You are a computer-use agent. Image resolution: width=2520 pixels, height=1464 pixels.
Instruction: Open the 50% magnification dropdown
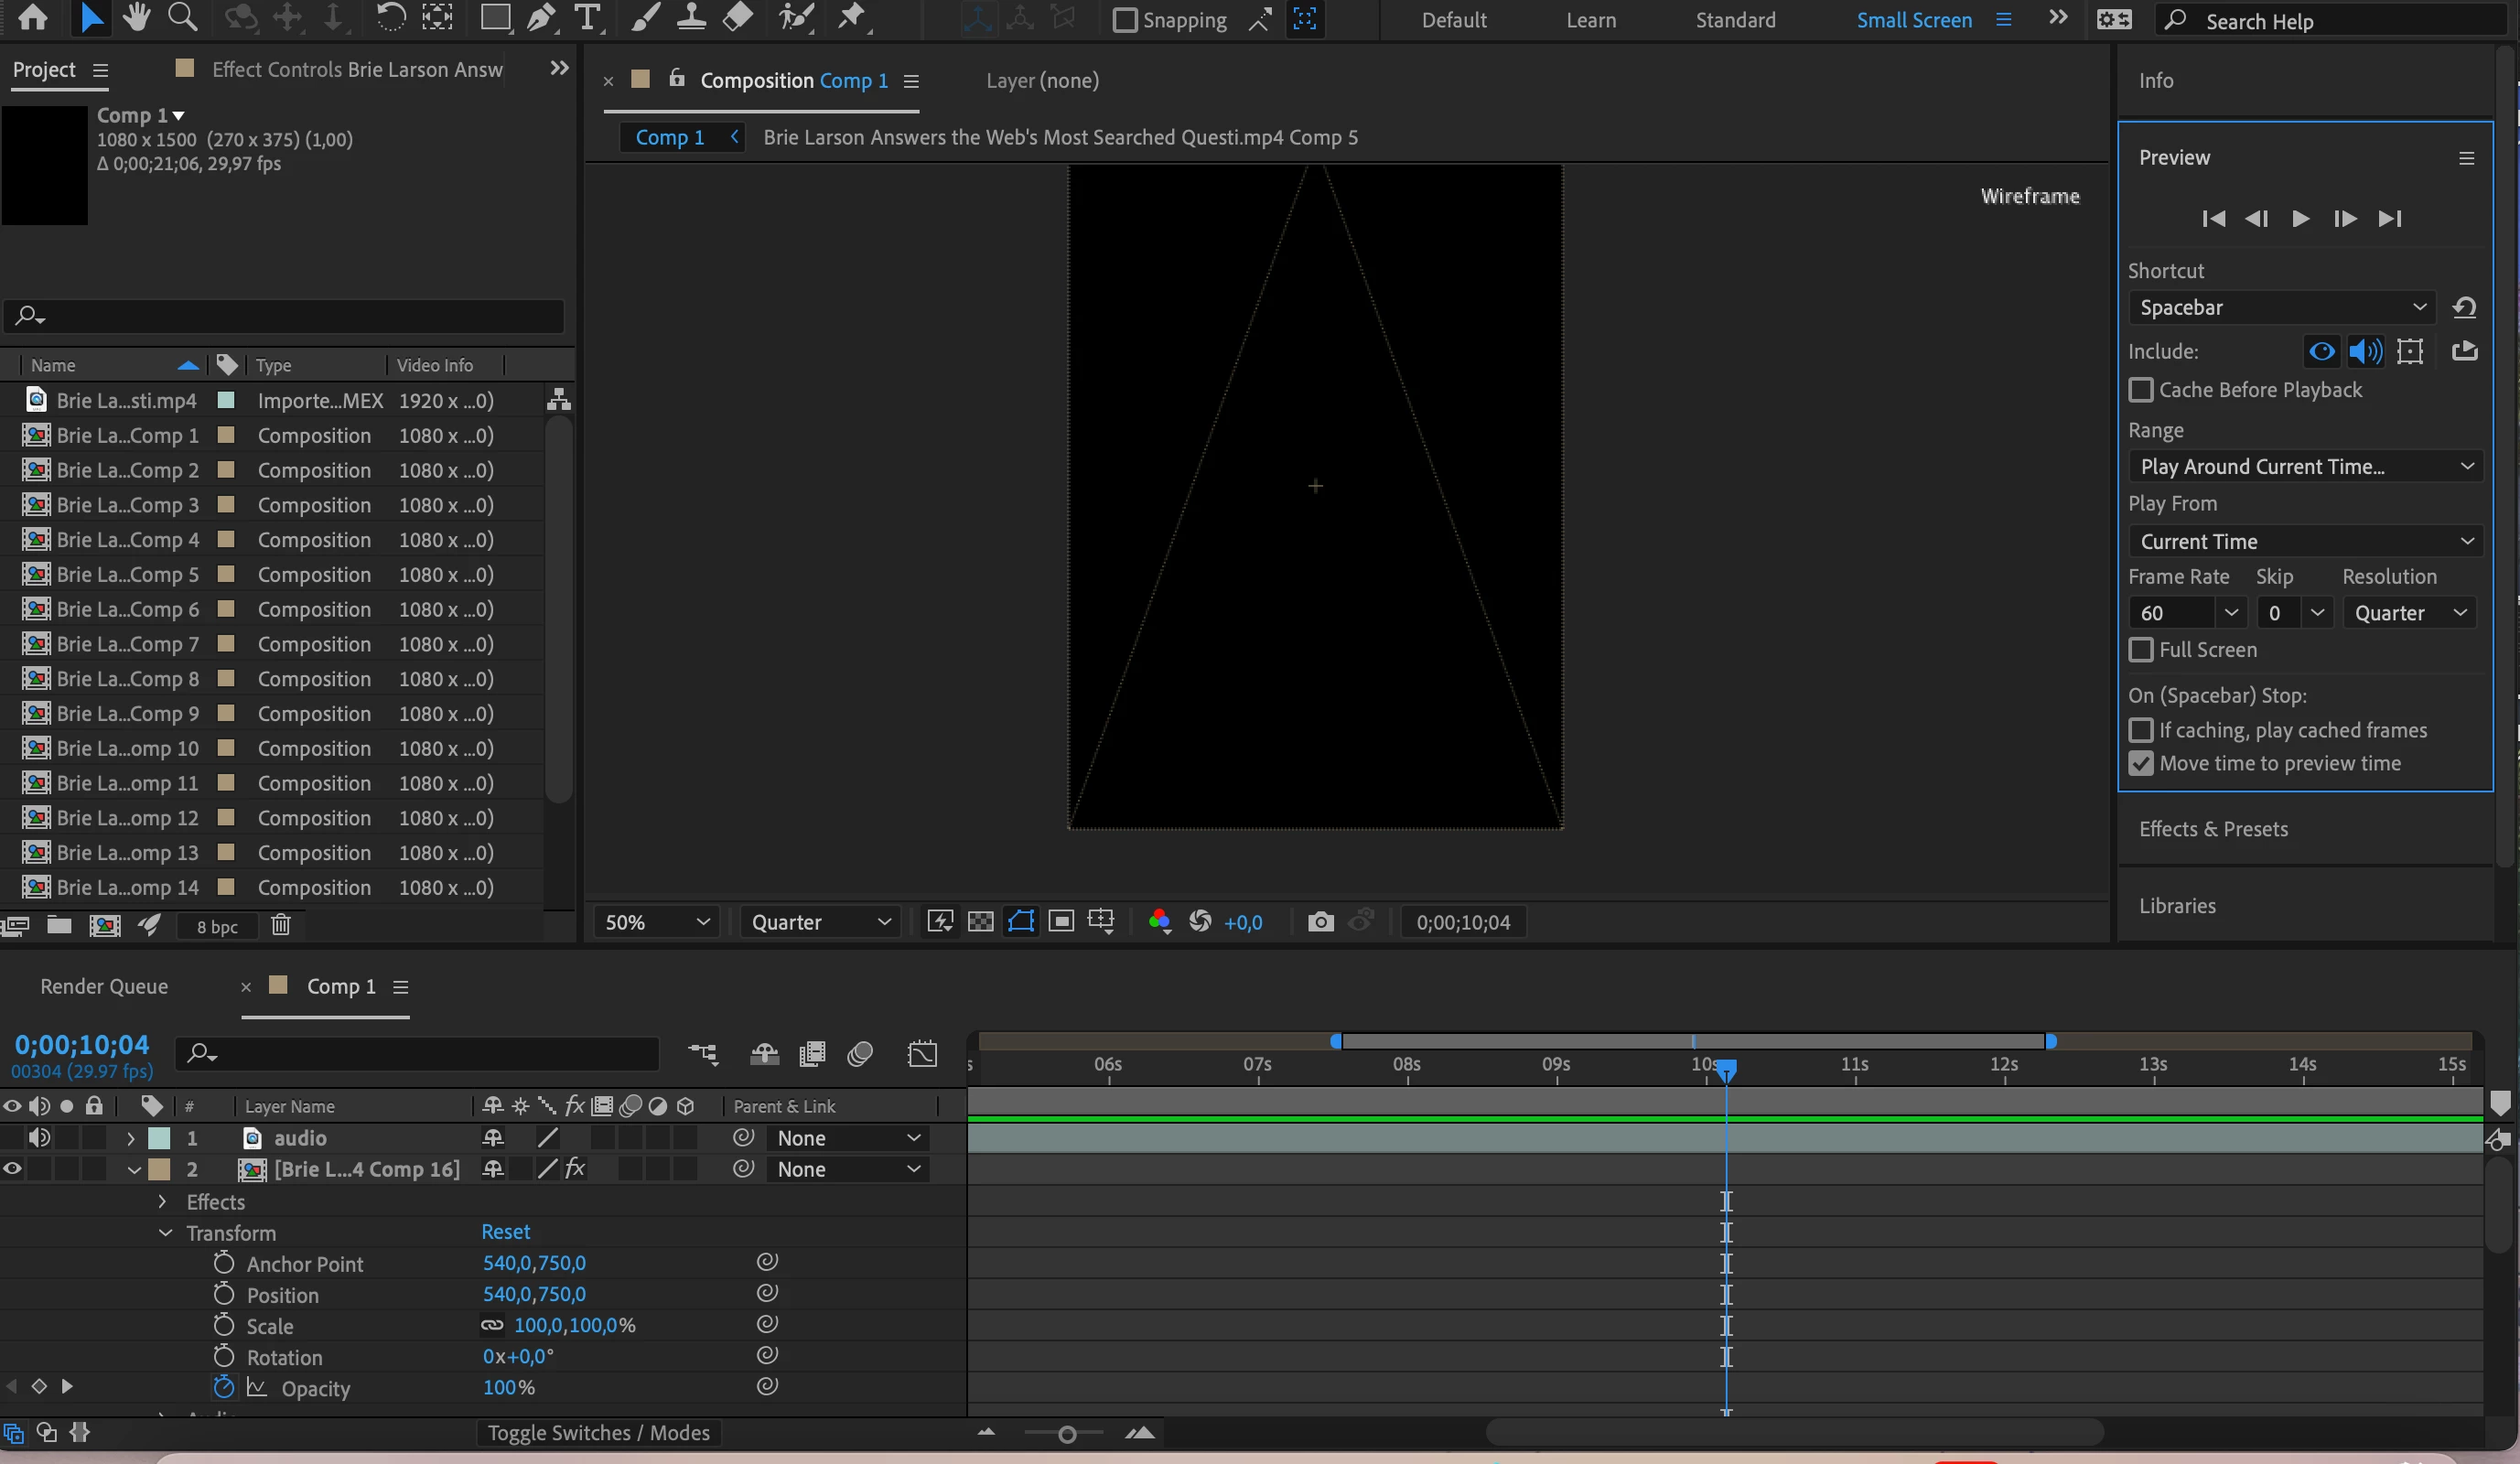coord(655,922)
